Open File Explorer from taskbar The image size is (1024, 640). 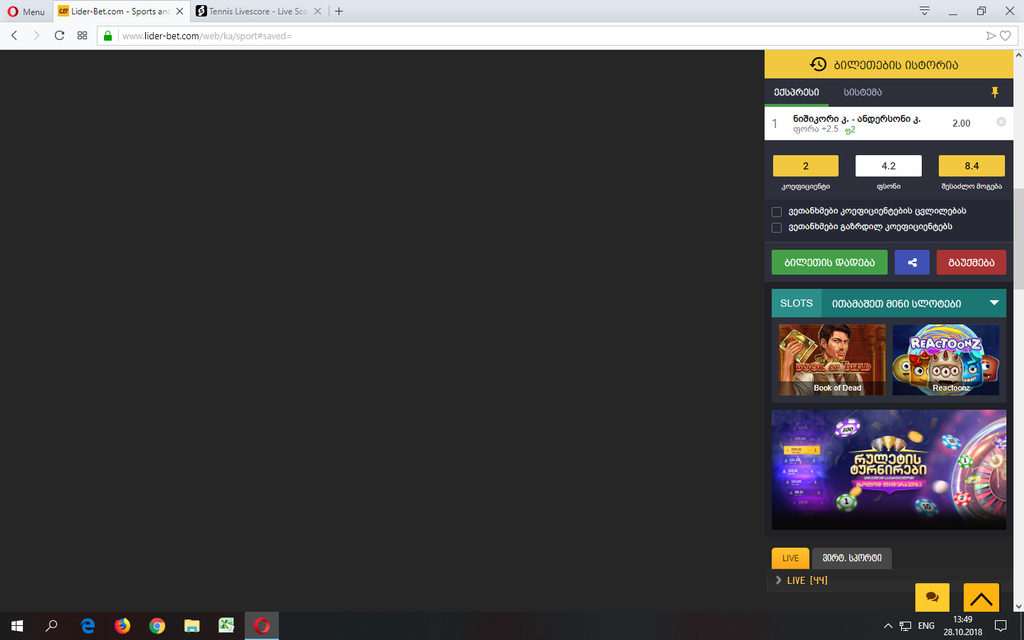click(x=191, y=626)
